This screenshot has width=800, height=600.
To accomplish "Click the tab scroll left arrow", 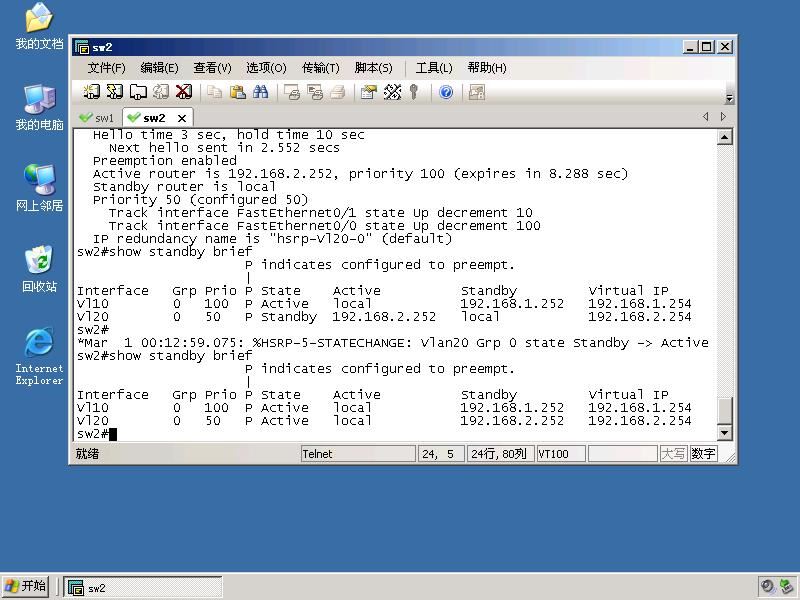I will pyautogui.click(x=706, y=116).
